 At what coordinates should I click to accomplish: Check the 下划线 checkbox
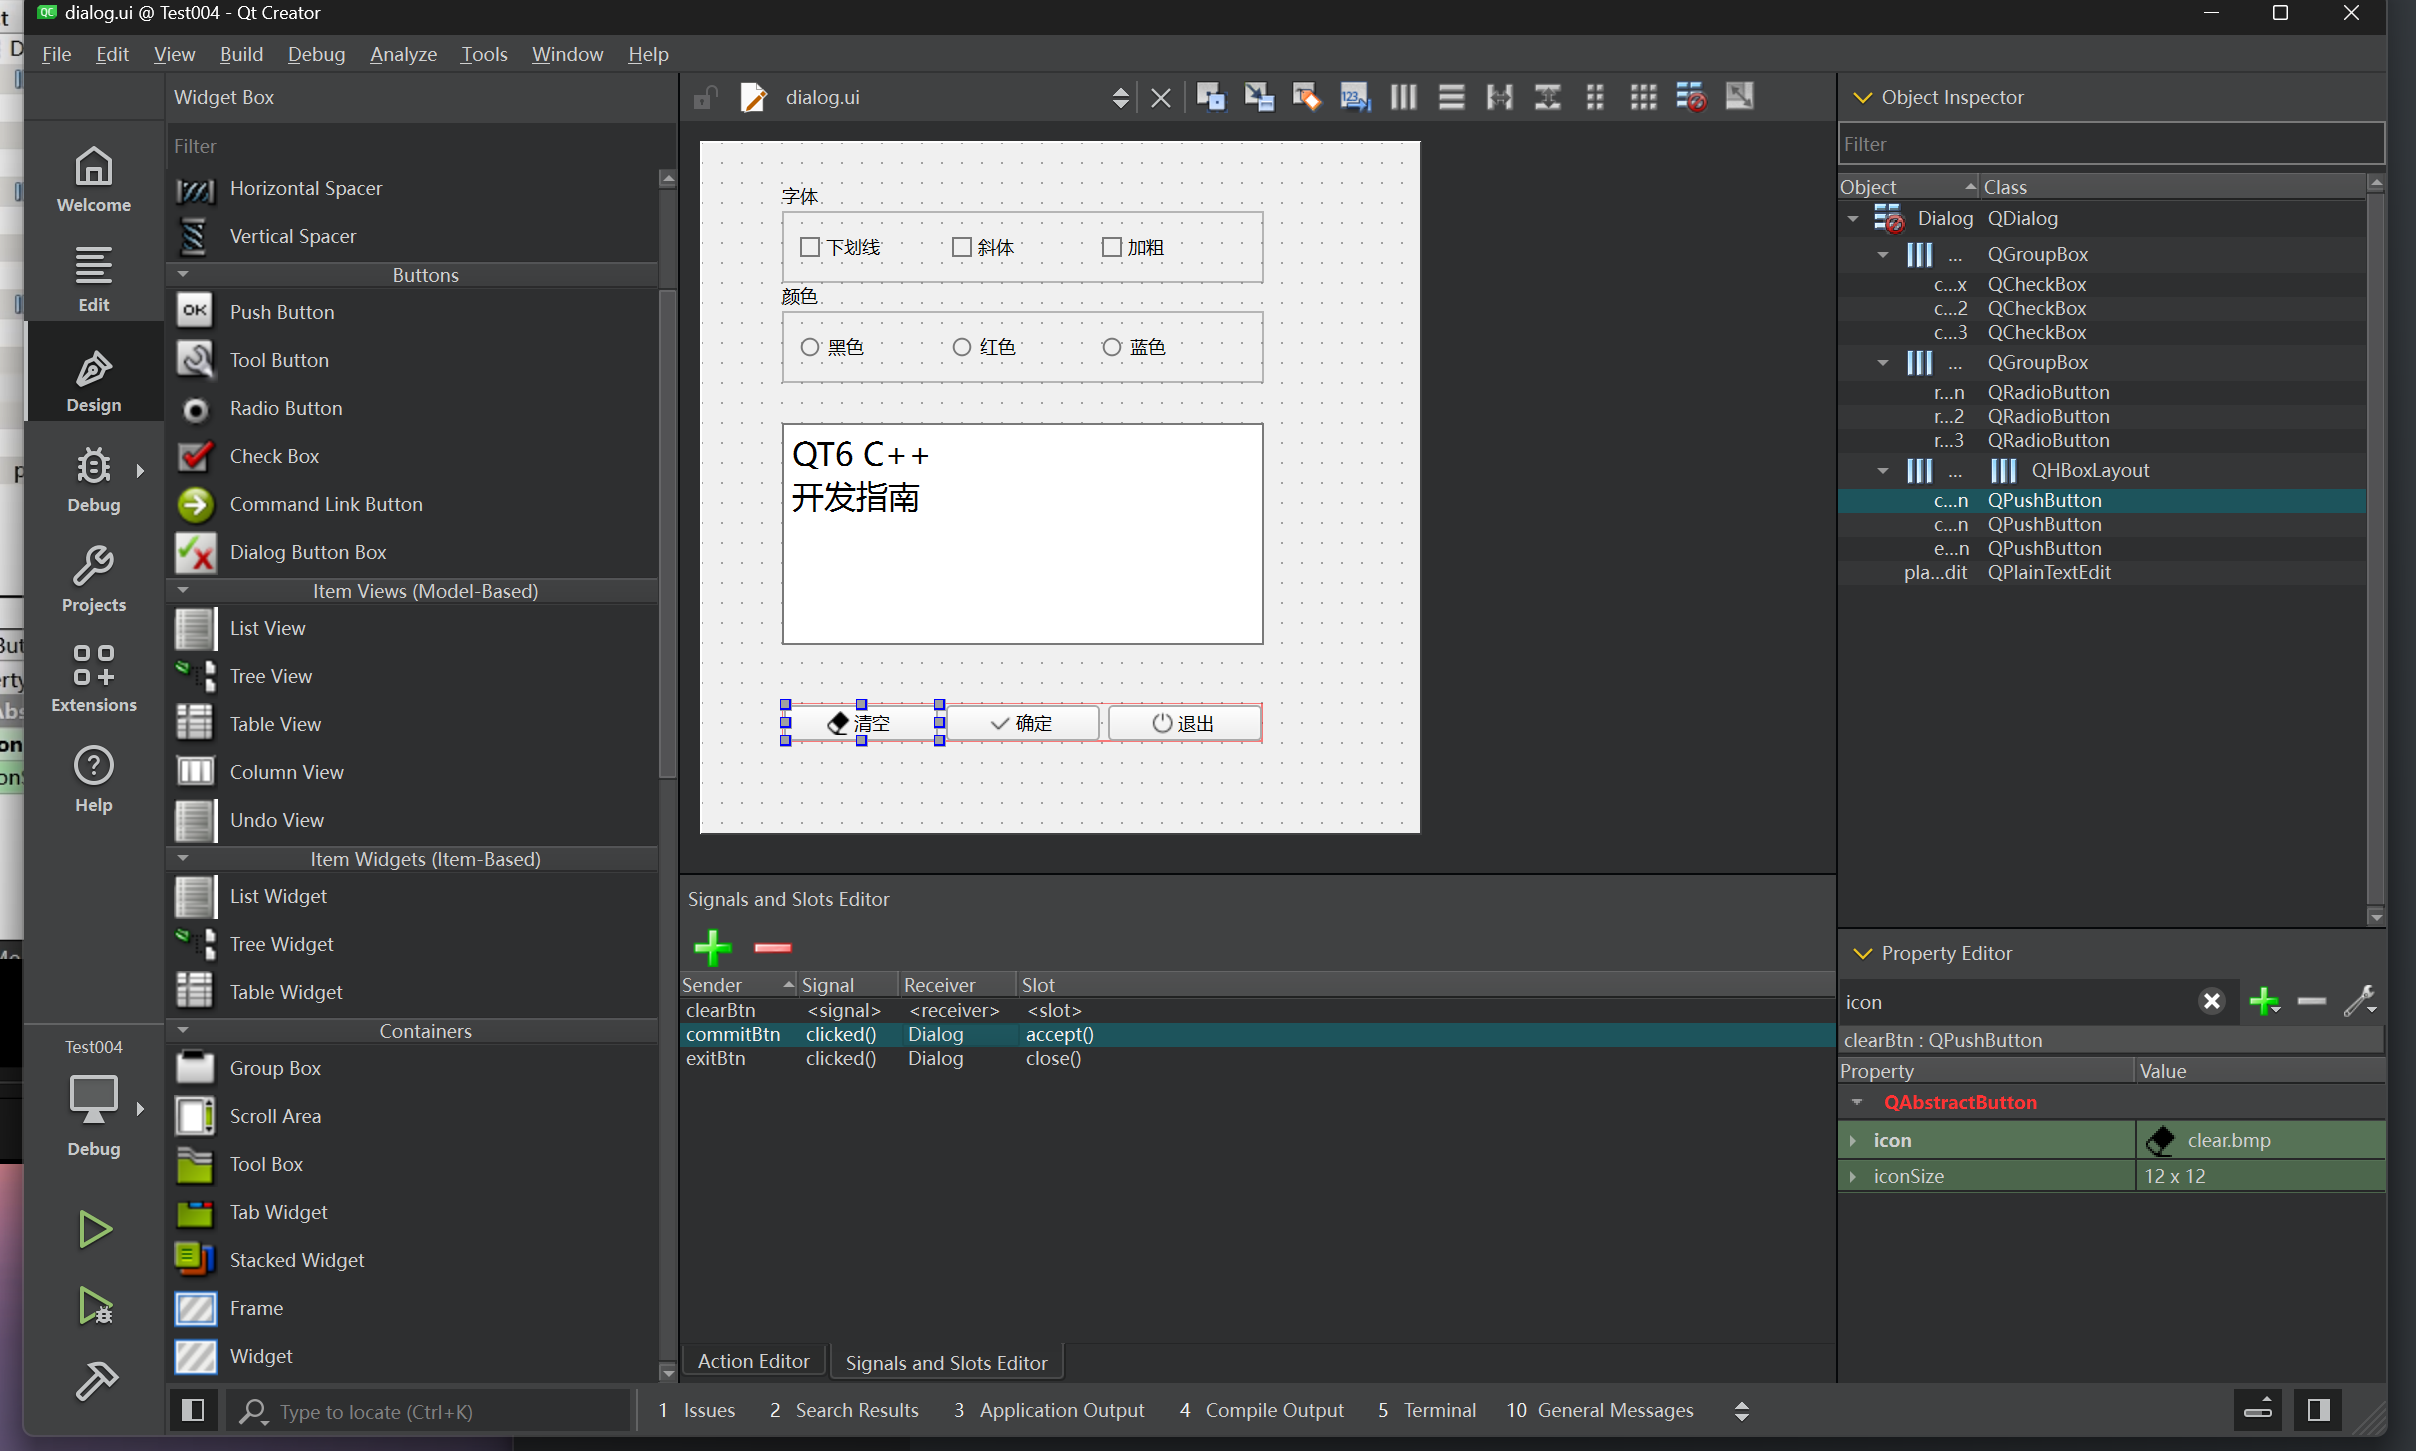(x=810, y=247)
